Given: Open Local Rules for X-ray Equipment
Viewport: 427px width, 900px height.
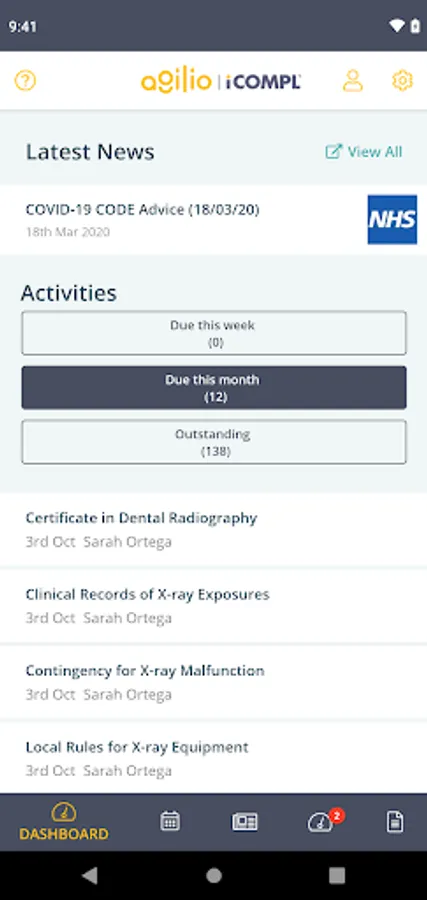Looking at the screenshot, I should pyautogui.click(x=214, y=758).
